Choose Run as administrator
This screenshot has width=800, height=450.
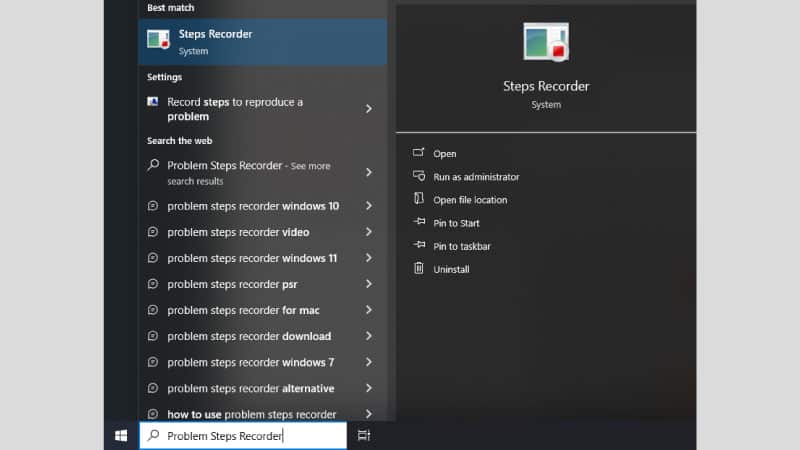pos(476,177)
